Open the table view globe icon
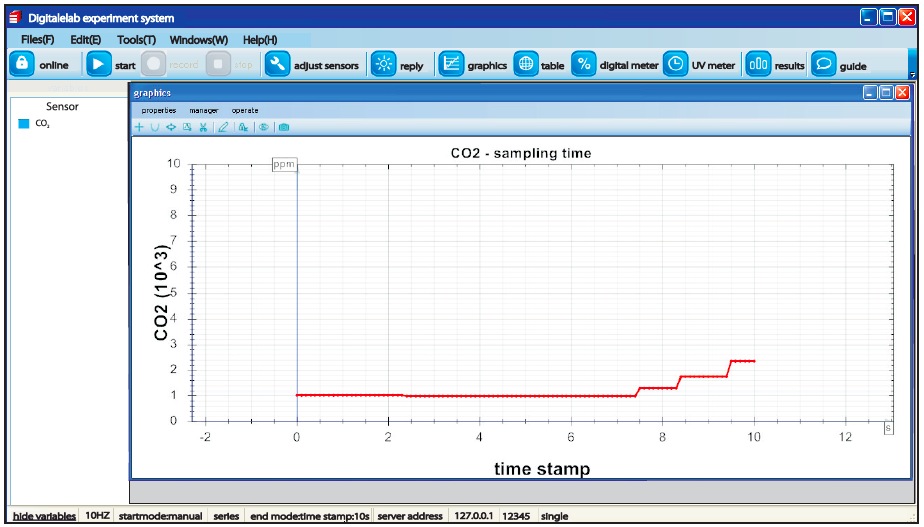Screen dimensions: 924x527 [526, 65]
